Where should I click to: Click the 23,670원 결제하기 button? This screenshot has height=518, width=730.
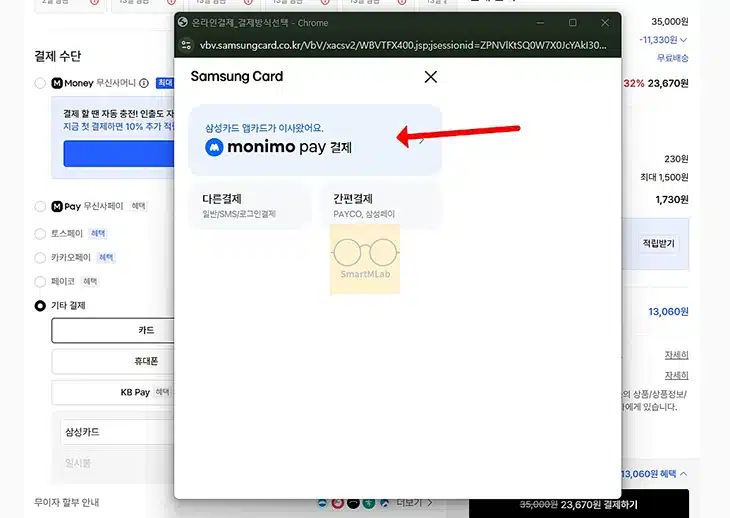pos(579,504)
